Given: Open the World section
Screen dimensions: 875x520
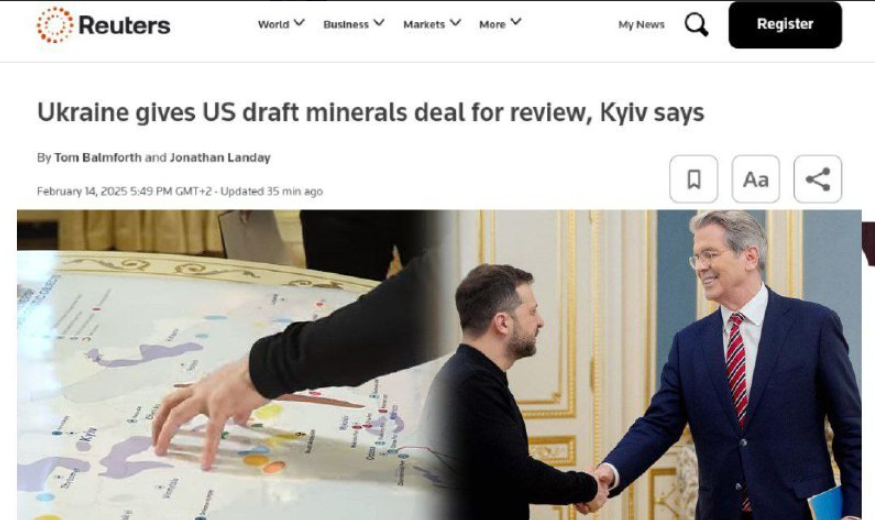Looking at the screenshot, I should click(x=273, y=25).
